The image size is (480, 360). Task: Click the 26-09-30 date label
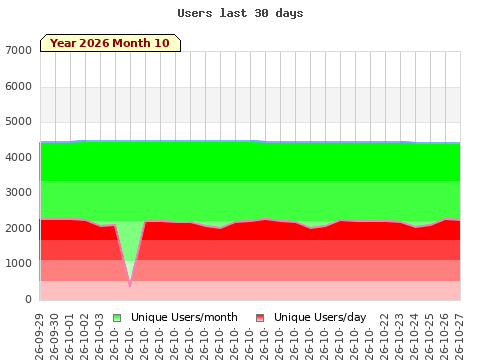tap(54, 337)
